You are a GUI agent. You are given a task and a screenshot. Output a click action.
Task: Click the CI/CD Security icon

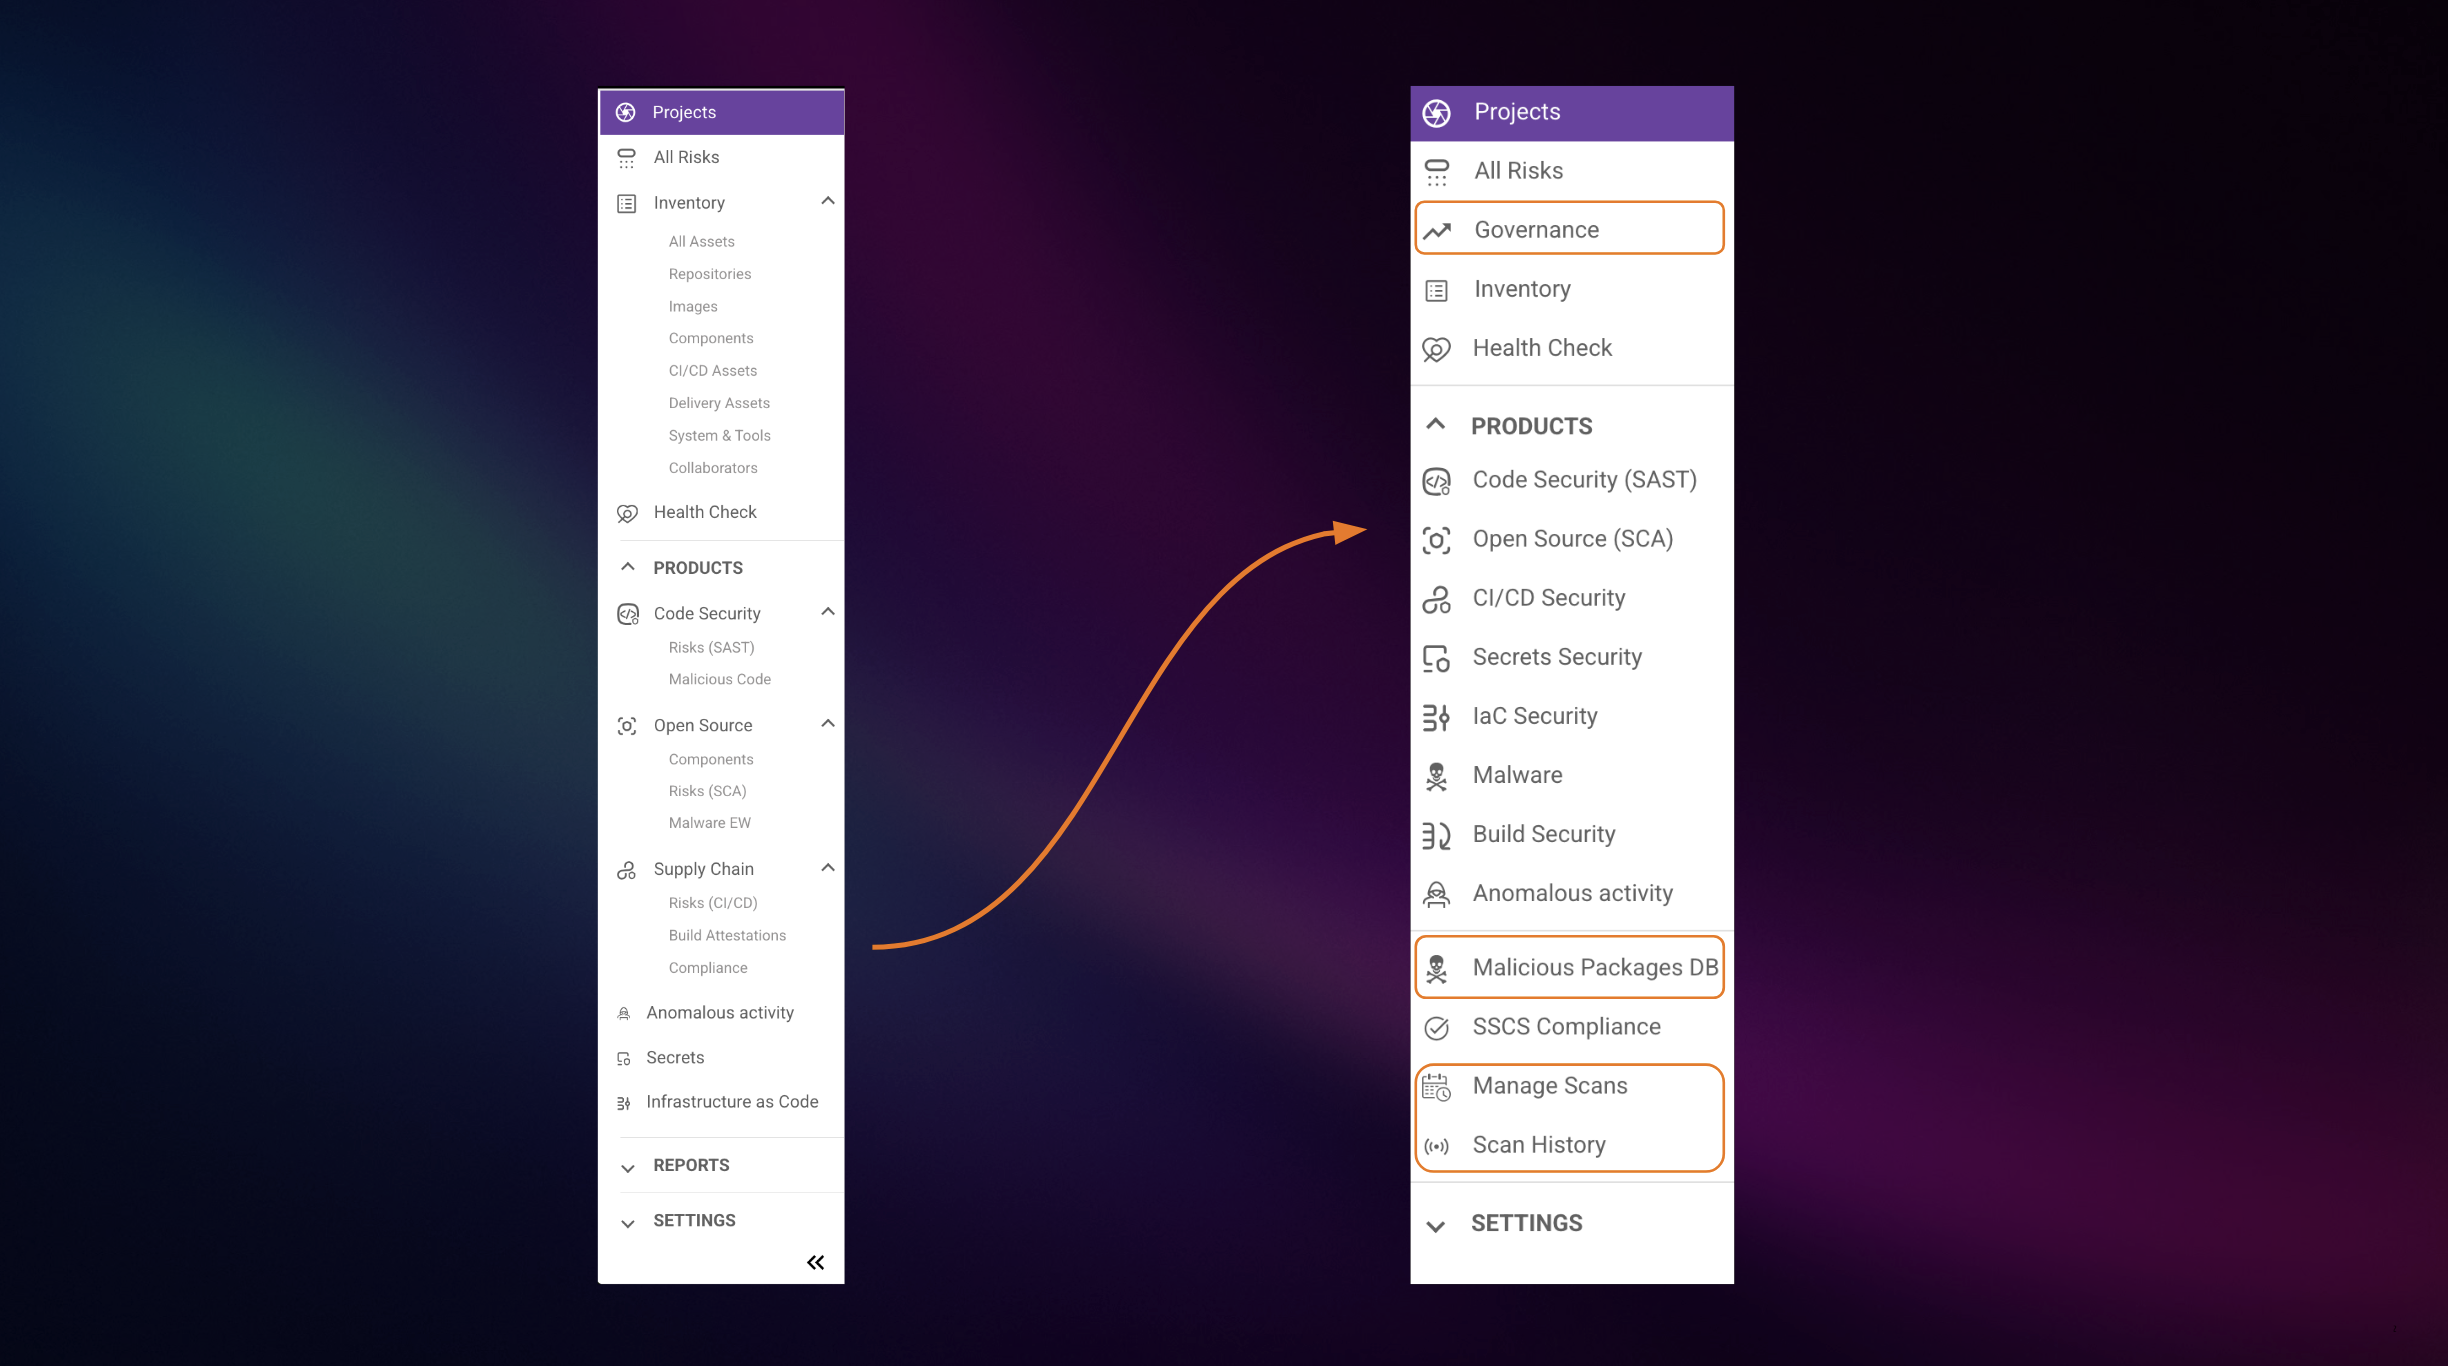[x=1437, y=599]
